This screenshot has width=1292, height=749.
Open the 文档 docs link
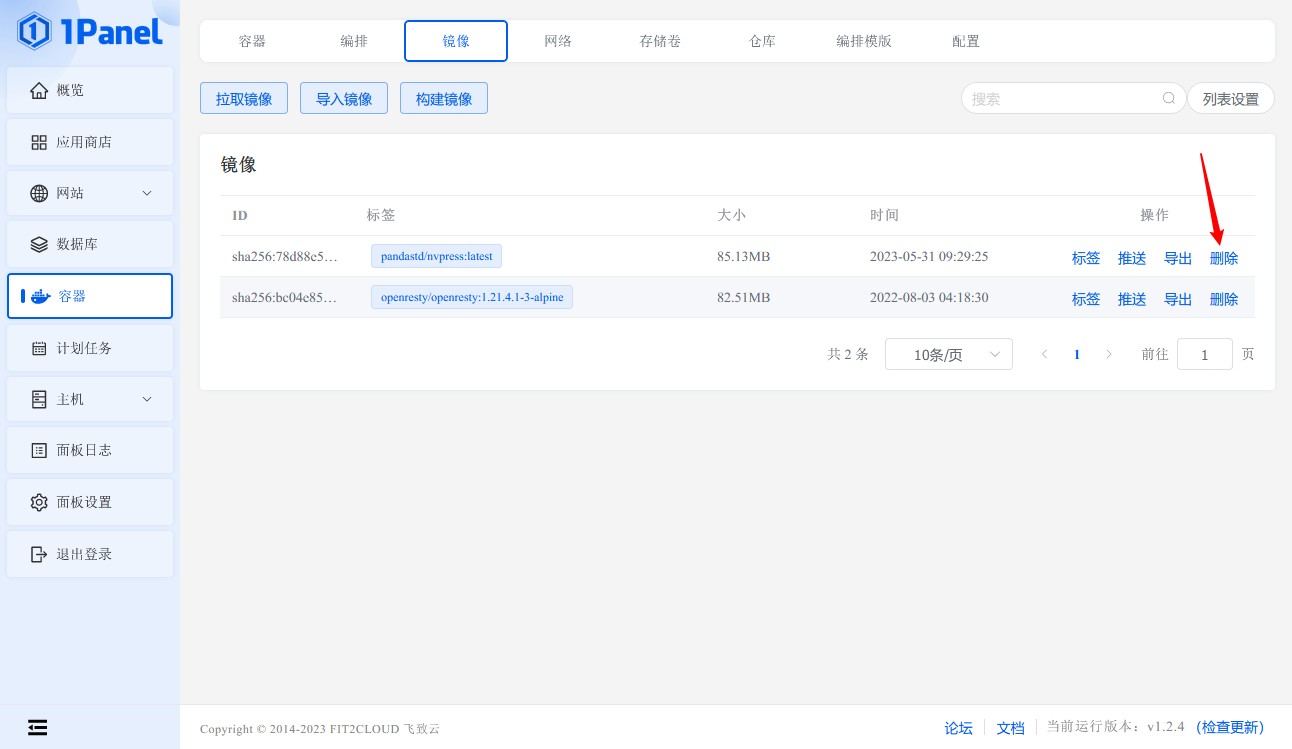[x=1011, y=728]
